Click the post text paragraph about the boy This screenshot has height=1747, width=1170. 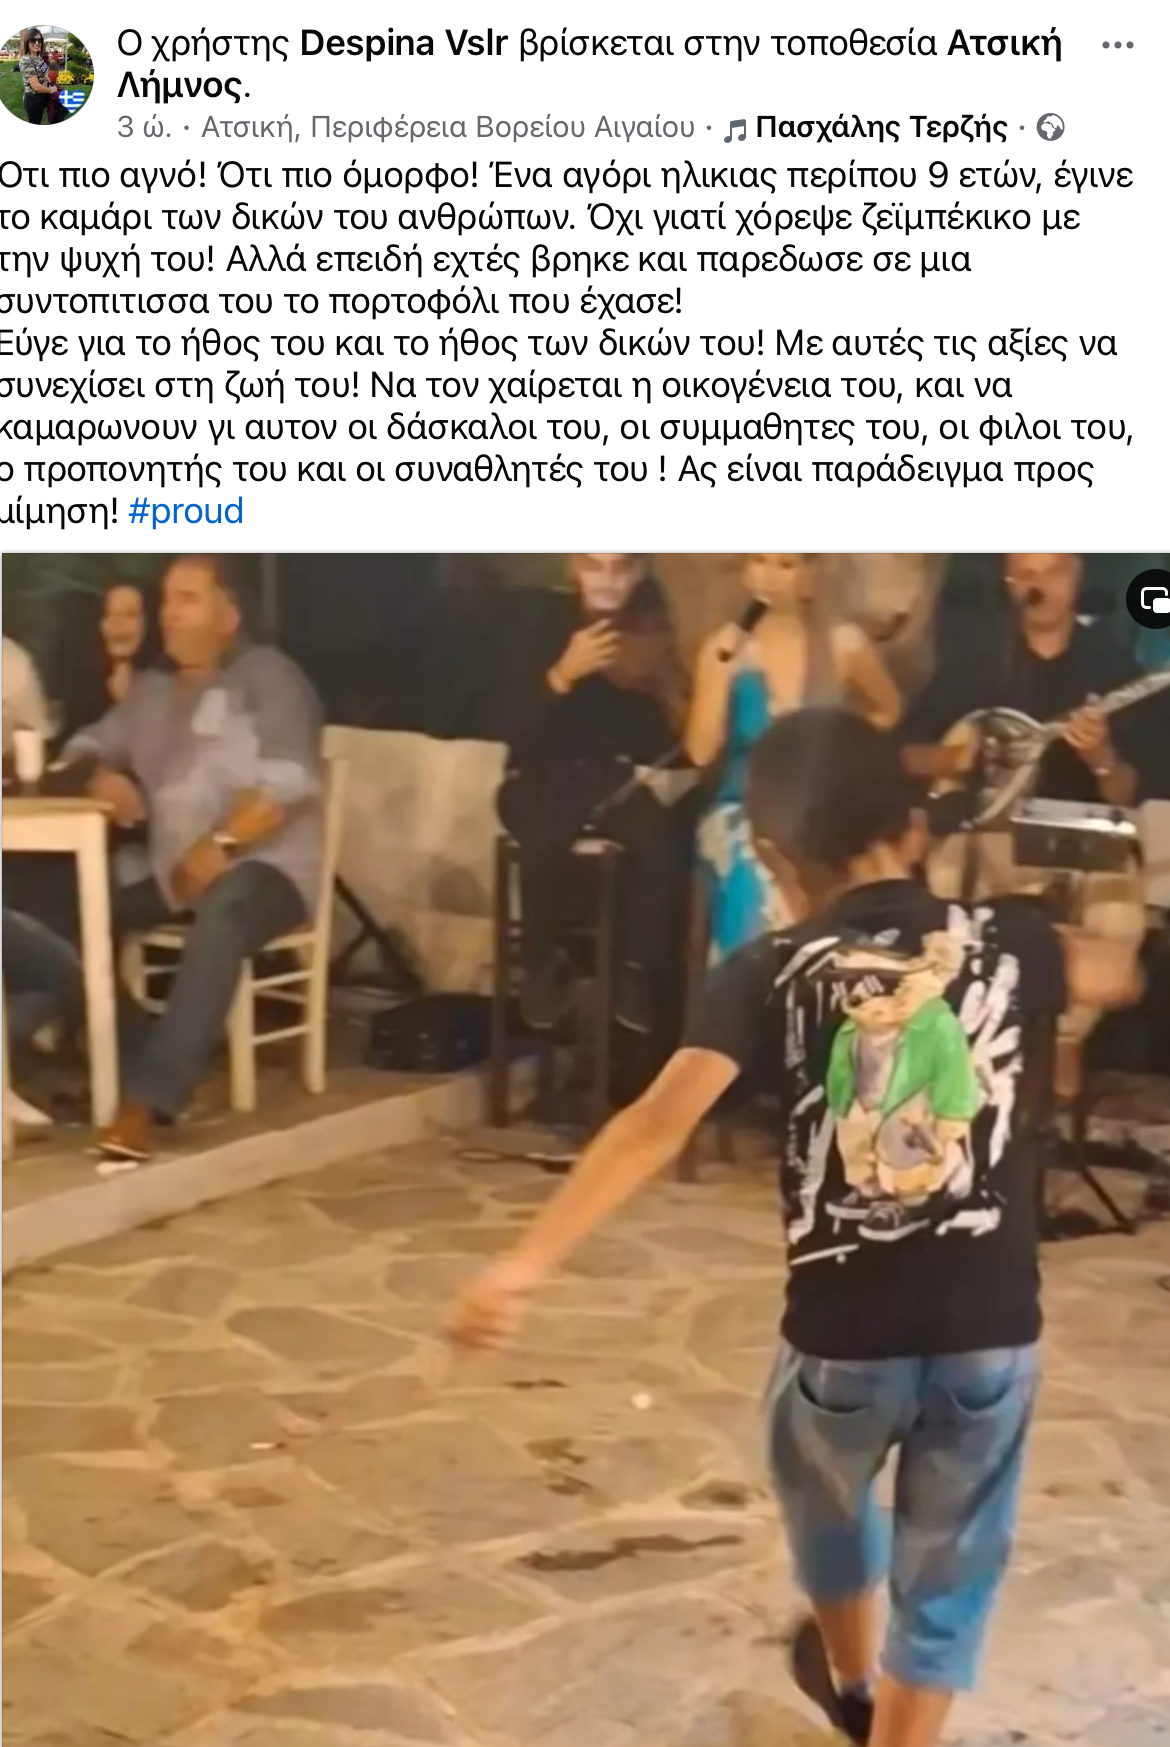pos(567,343)
